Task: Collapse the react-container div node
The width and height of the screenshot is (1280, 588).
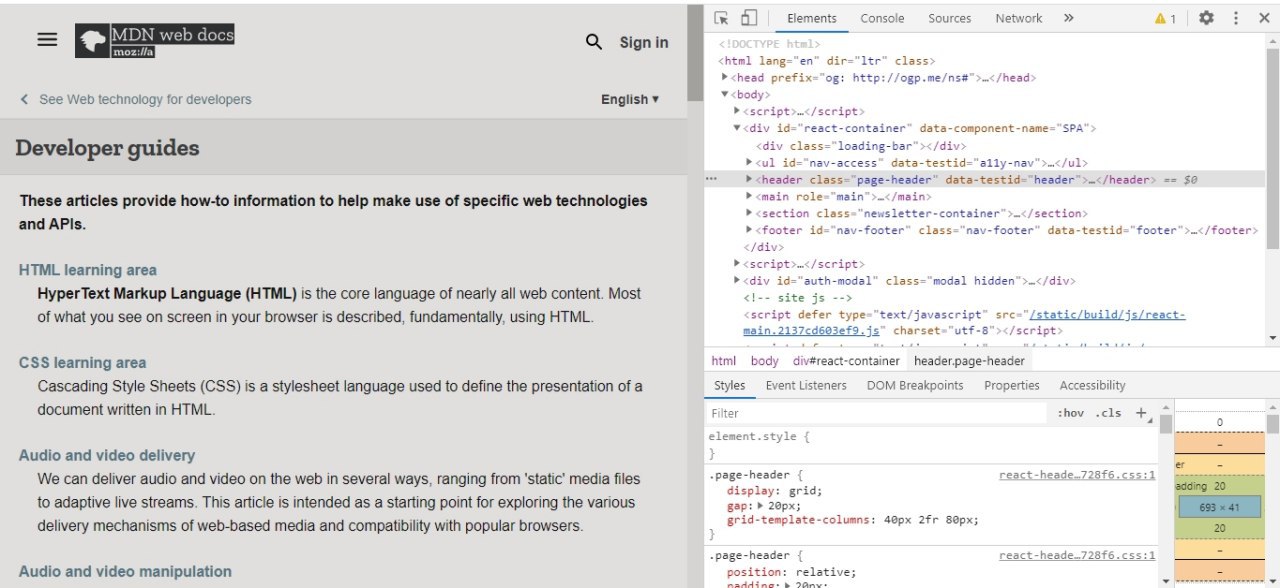Action: coord(737,129)
